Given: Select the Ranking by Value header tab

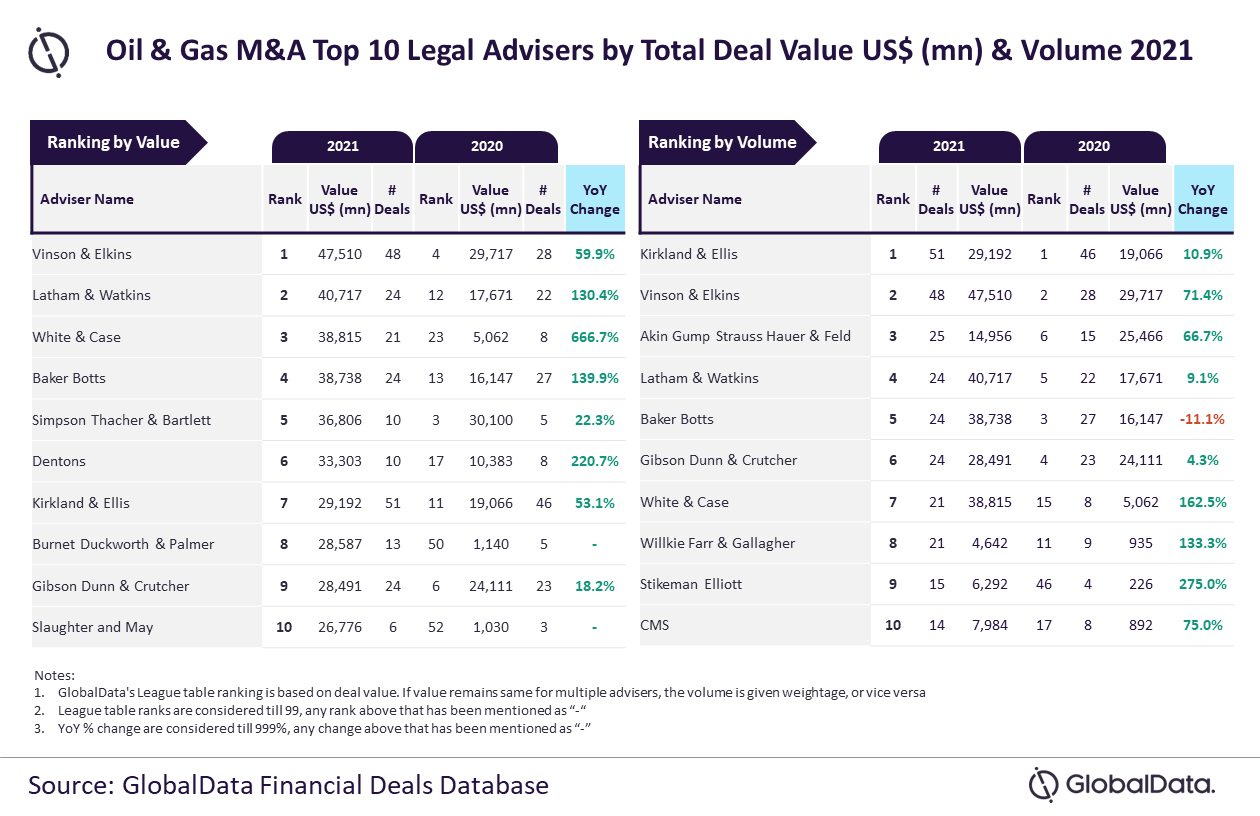Looking at the screenshot, I should 118,142.
